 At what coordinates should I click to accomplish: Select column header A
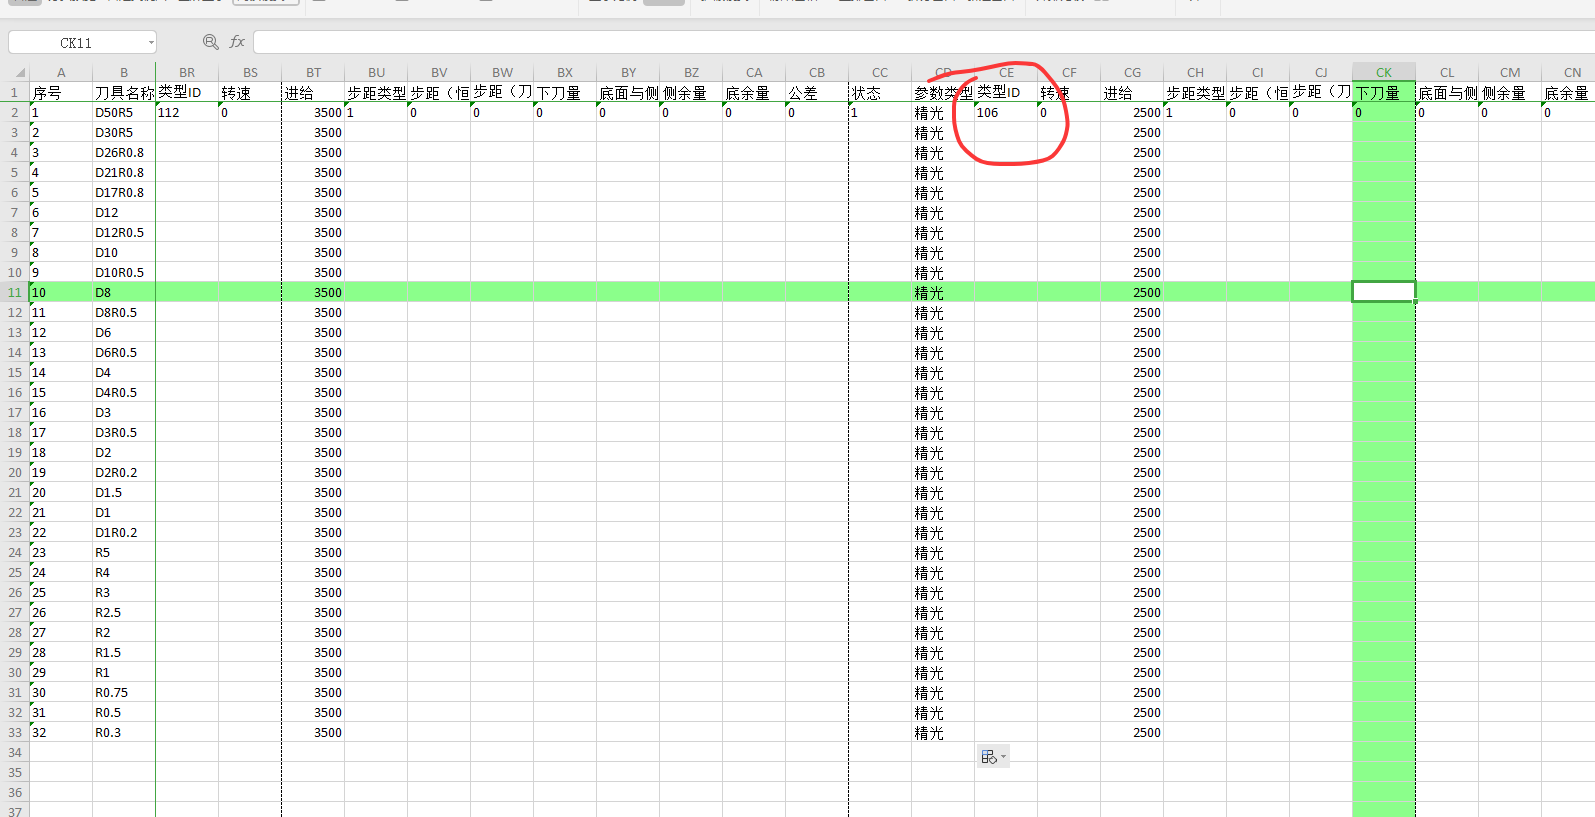61,72
